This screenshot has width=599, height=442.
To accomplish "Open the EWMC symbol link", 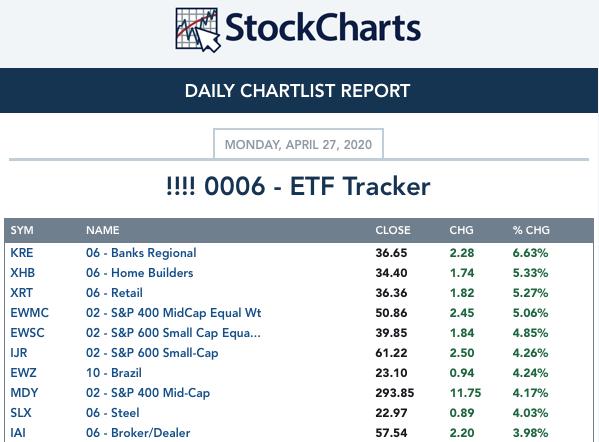I will point(29,312).
